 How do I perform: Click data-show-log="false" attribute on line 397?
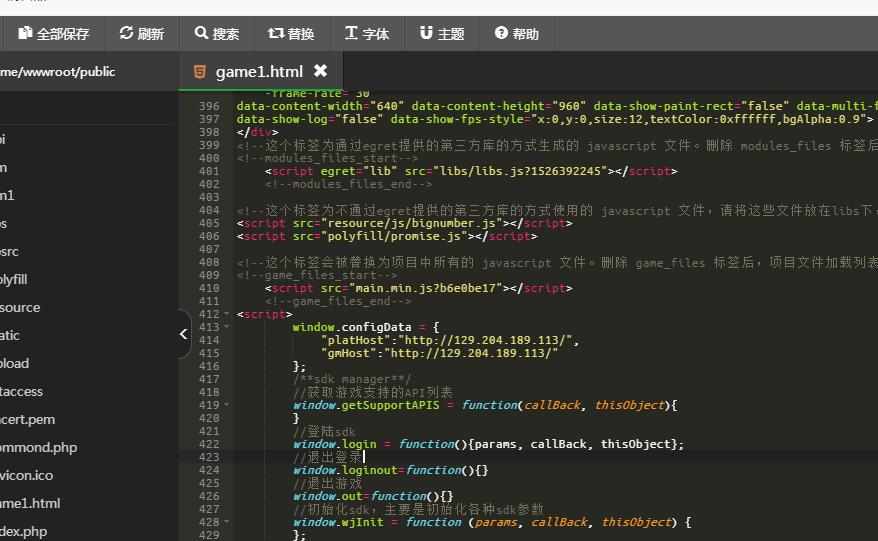tap(310, 119)
